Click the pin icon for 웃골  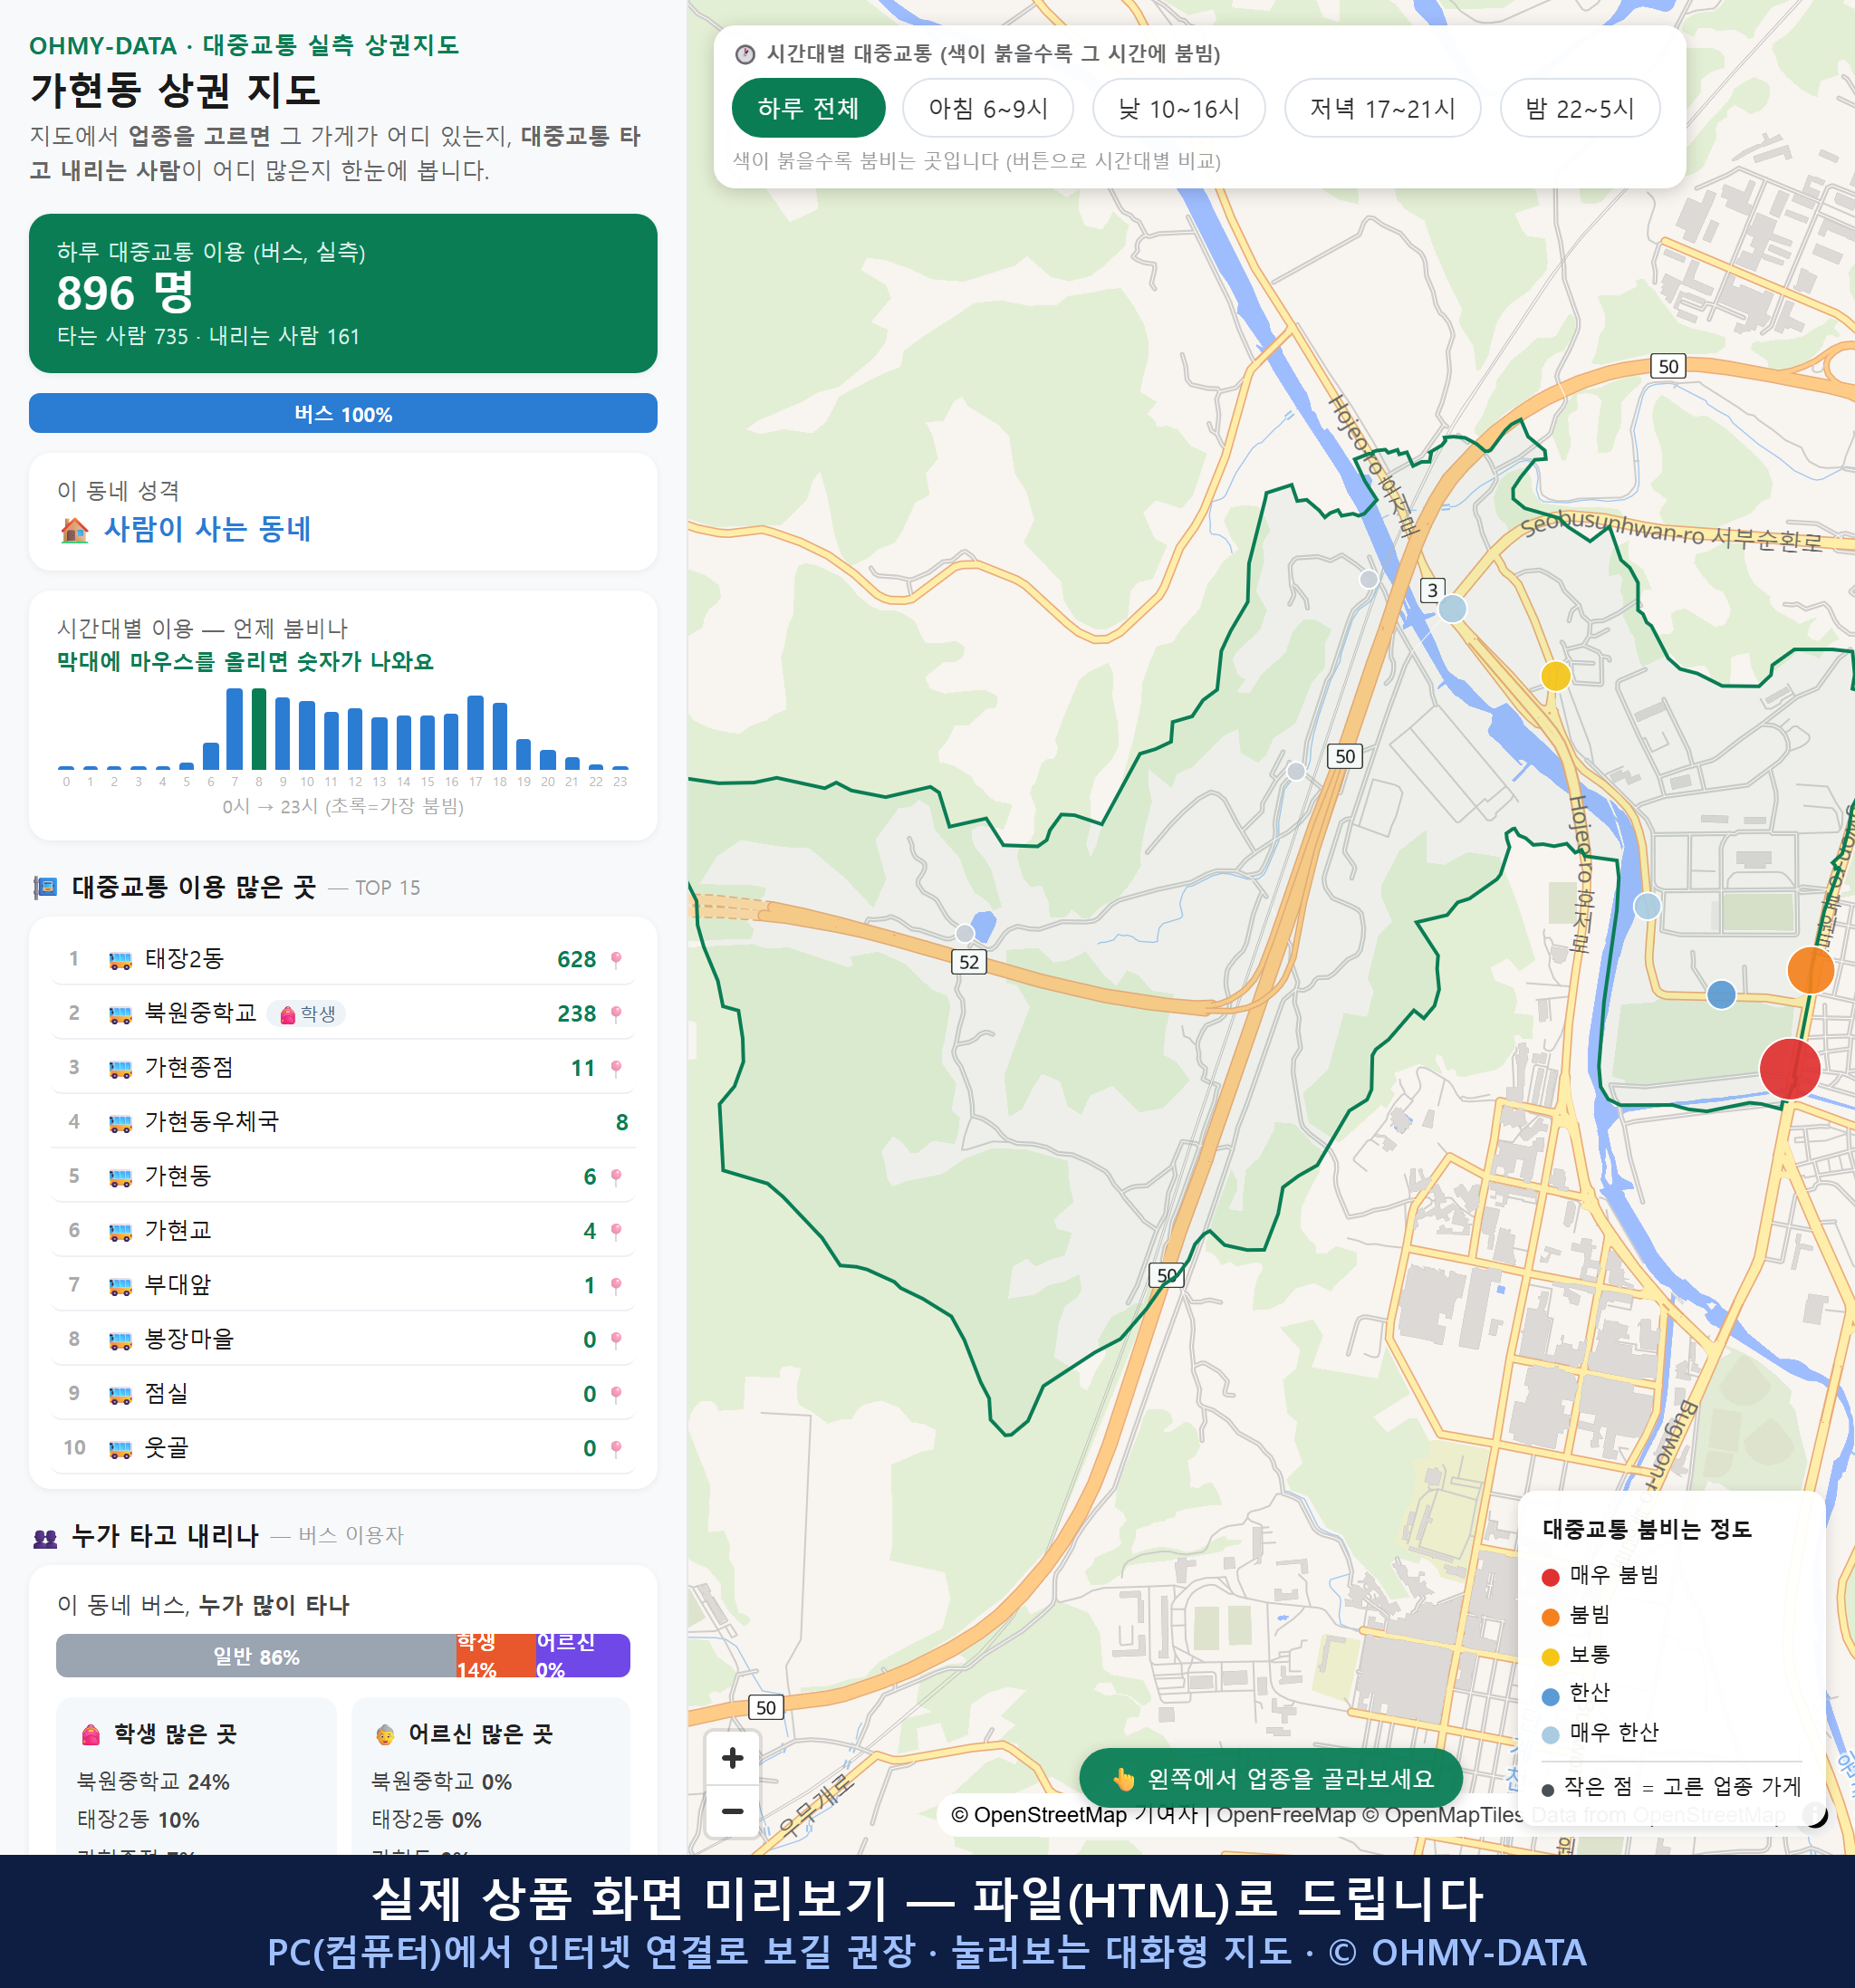pyautogui.click(x=616, y=1448)
